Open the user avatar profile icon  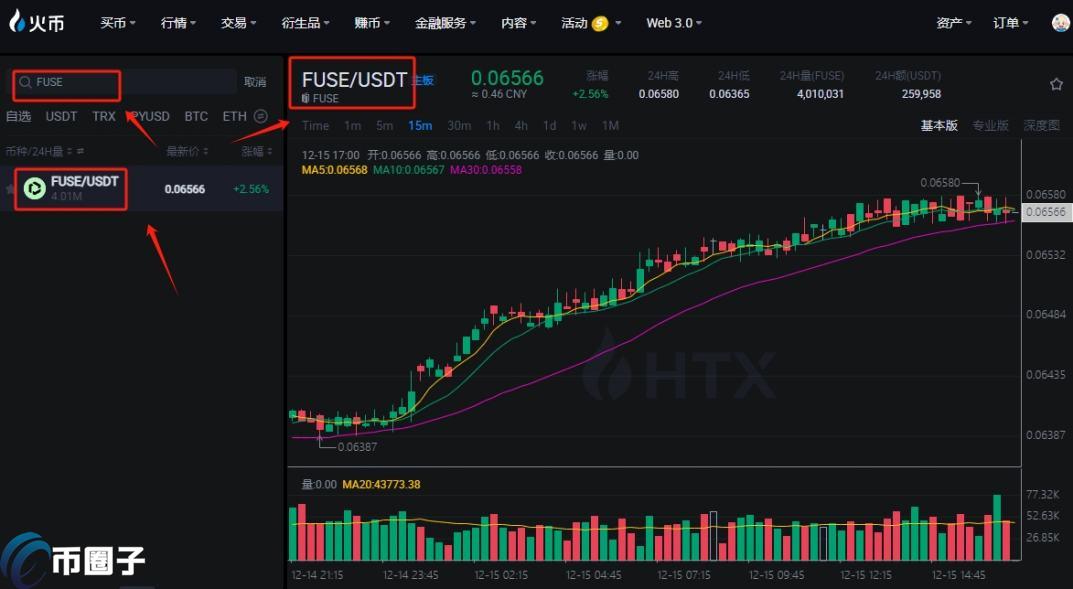[1060, 21]
